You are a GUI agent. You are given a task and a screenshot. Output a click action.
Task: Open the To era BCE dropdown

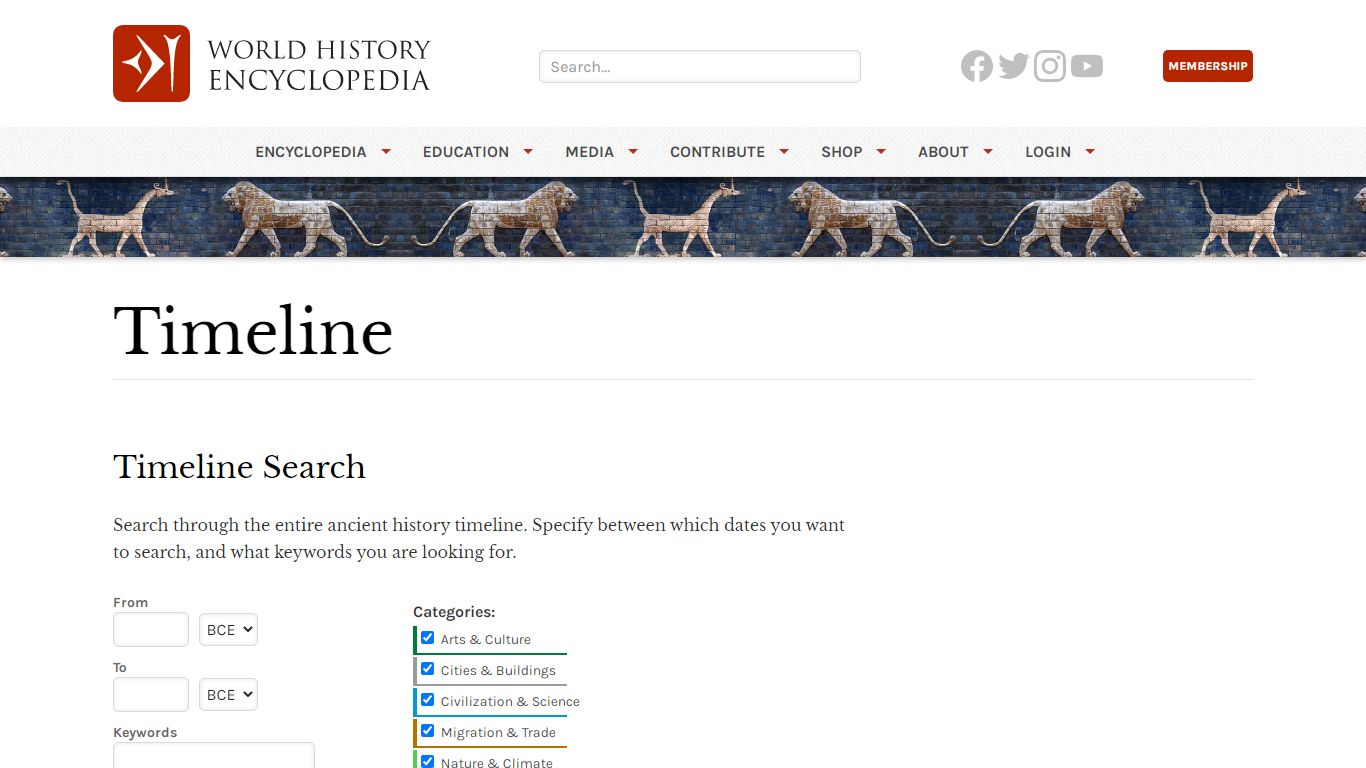point(228,695)
